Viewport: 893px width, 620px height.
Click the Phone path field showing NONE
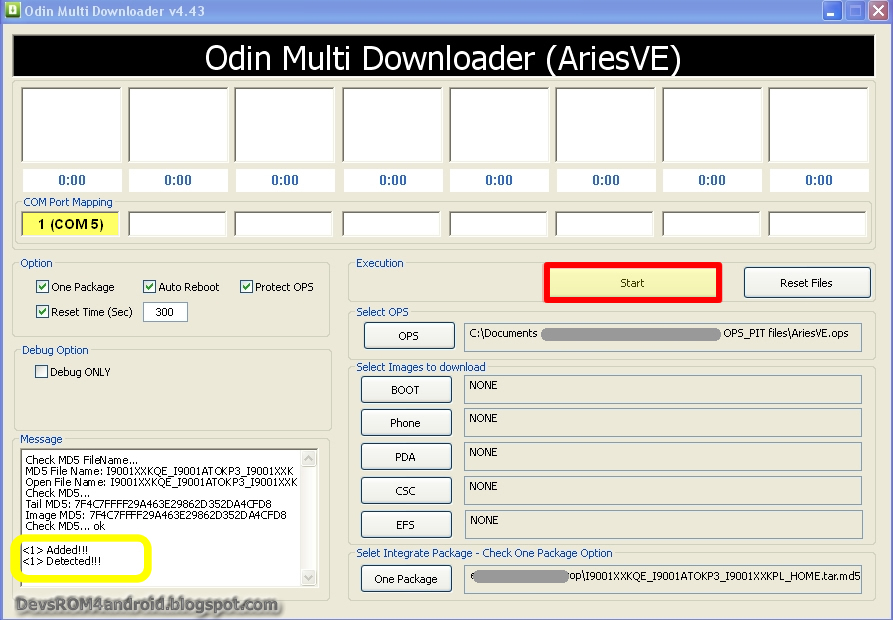pos(663,423)
